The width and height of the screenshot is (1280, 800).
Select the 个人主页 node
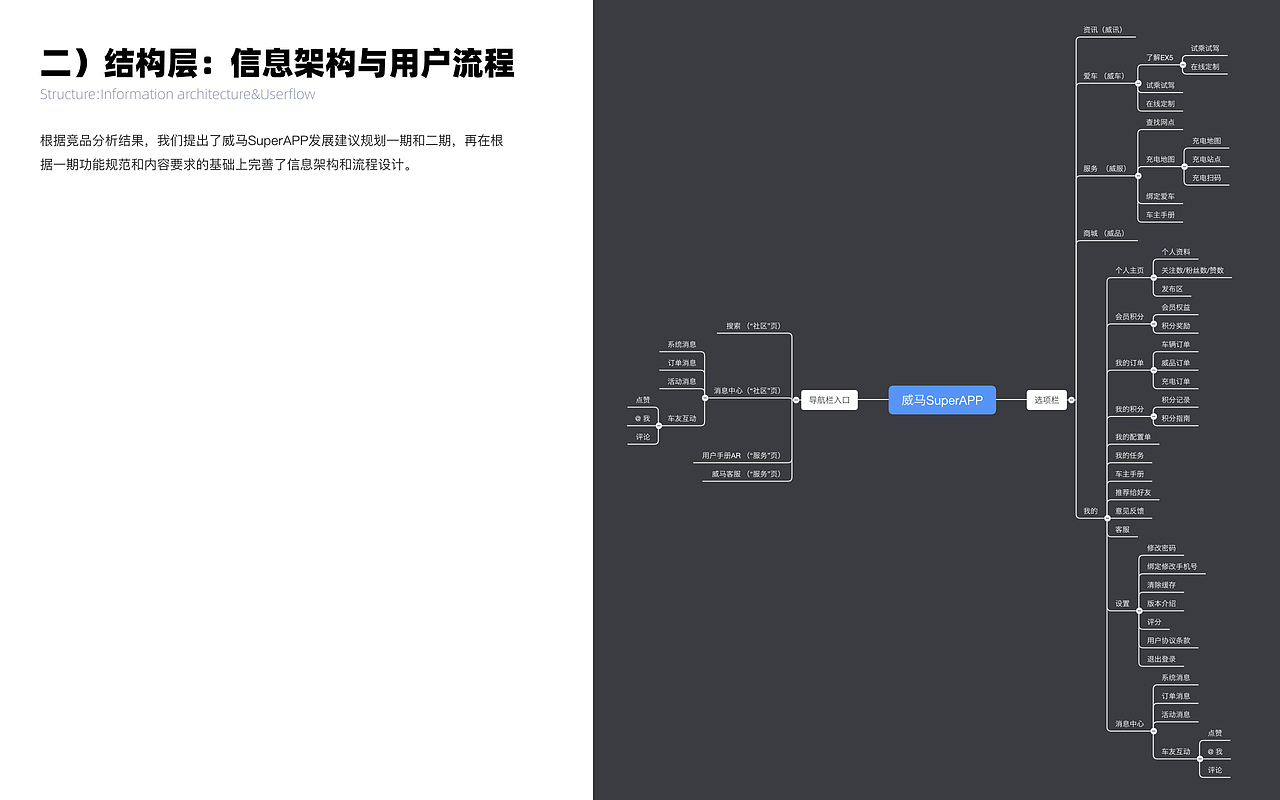1130,269
